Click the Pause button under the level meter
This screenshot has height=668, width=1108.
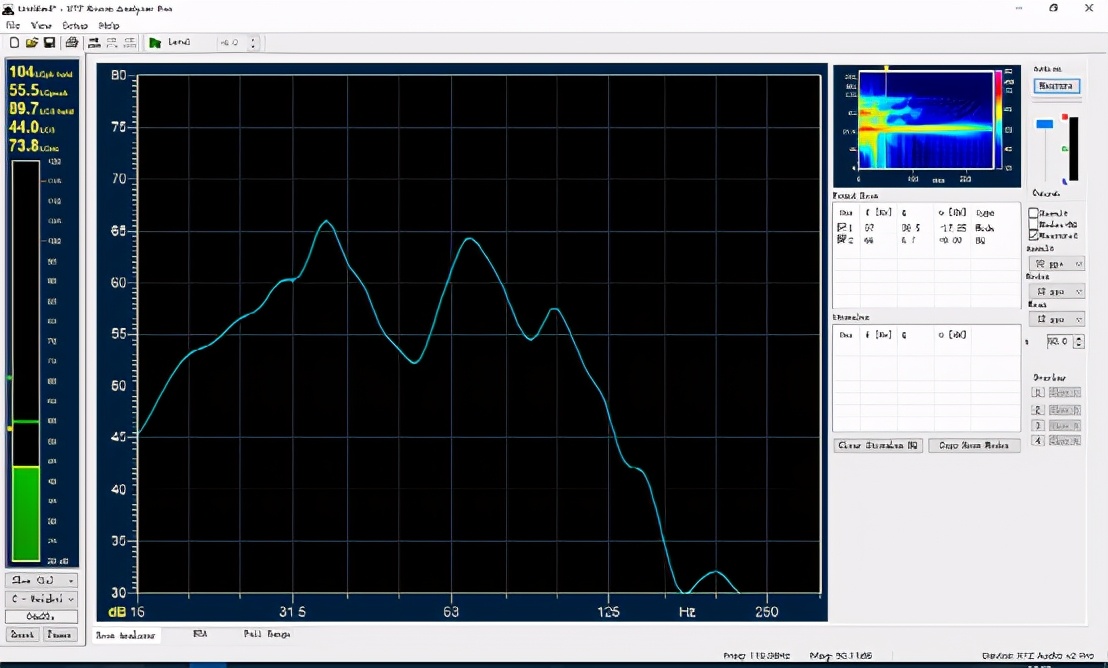pyautogui.click(x=60, y=634)
